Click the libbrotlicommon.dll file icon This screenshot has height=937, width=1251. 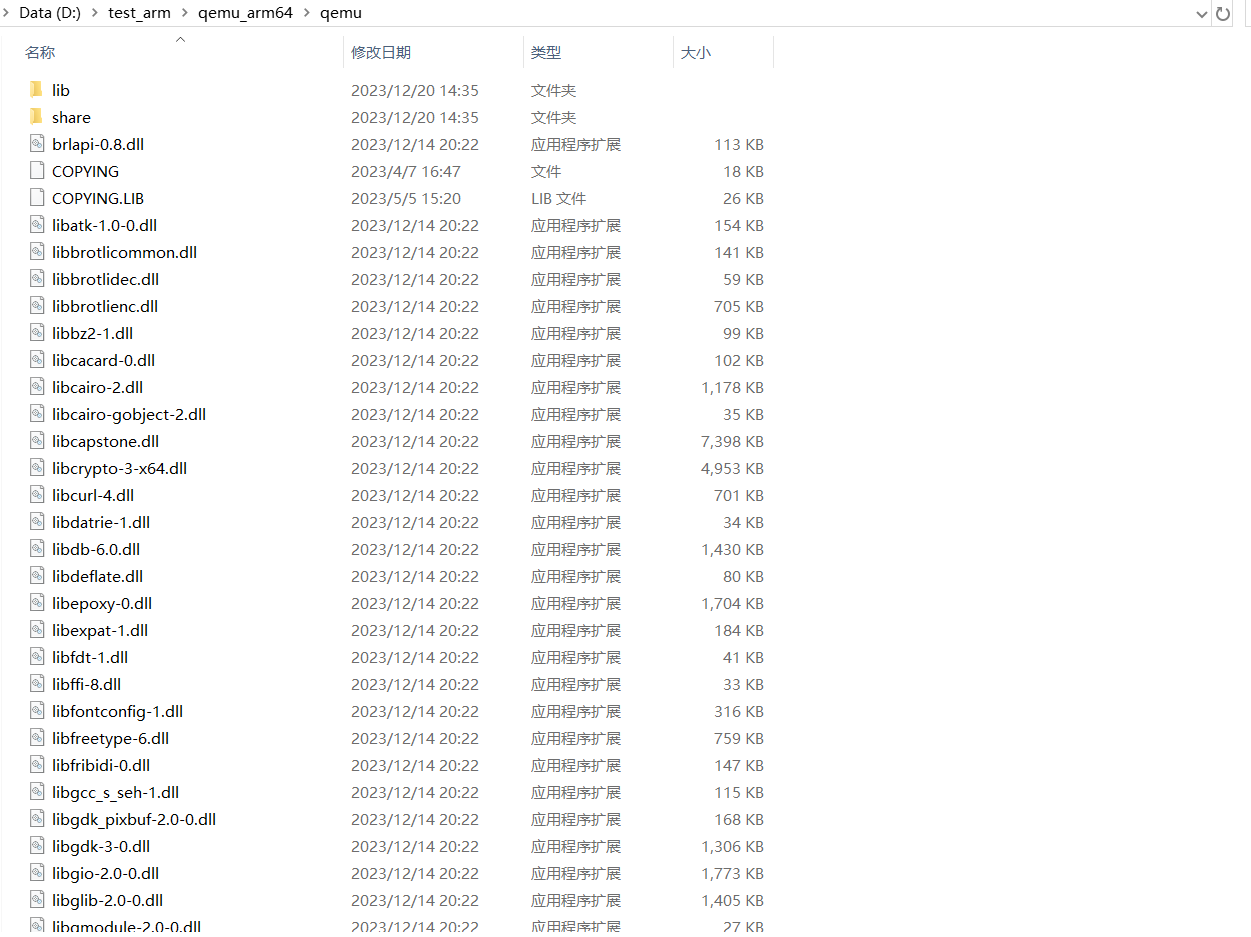coord(37,252)
